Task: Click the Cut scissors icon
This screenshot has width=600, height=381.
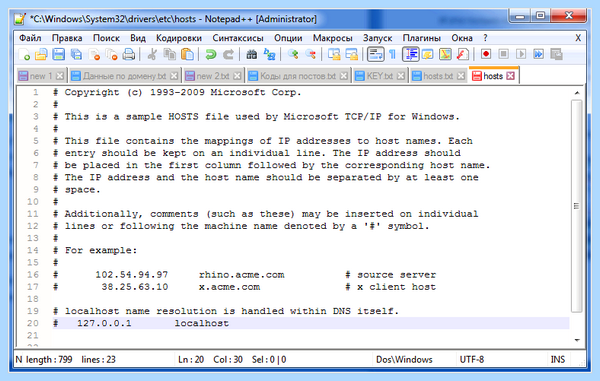Action: [152, 54]
